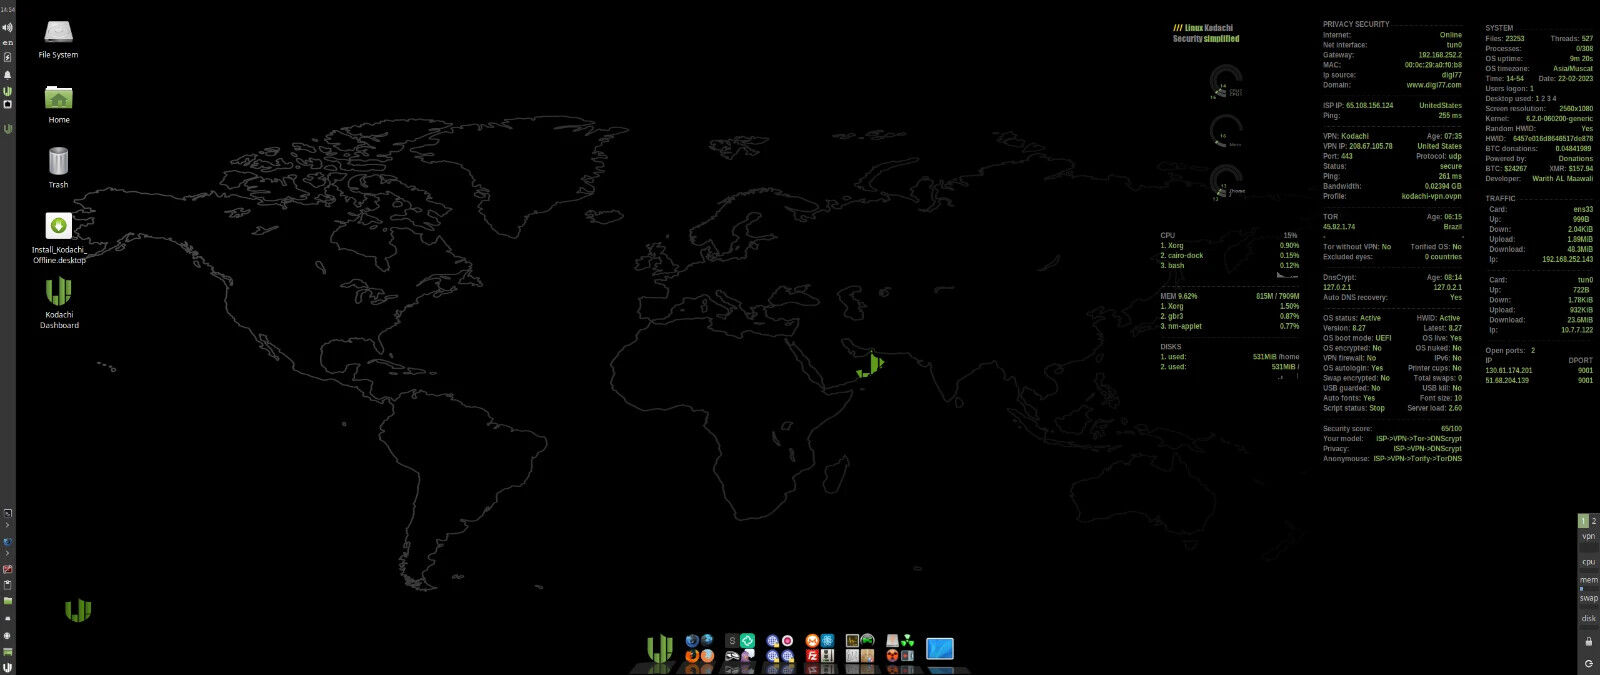
Task: Click the padlock lock-screen icon in the right panel
Action: click(x=1589, y=641)
